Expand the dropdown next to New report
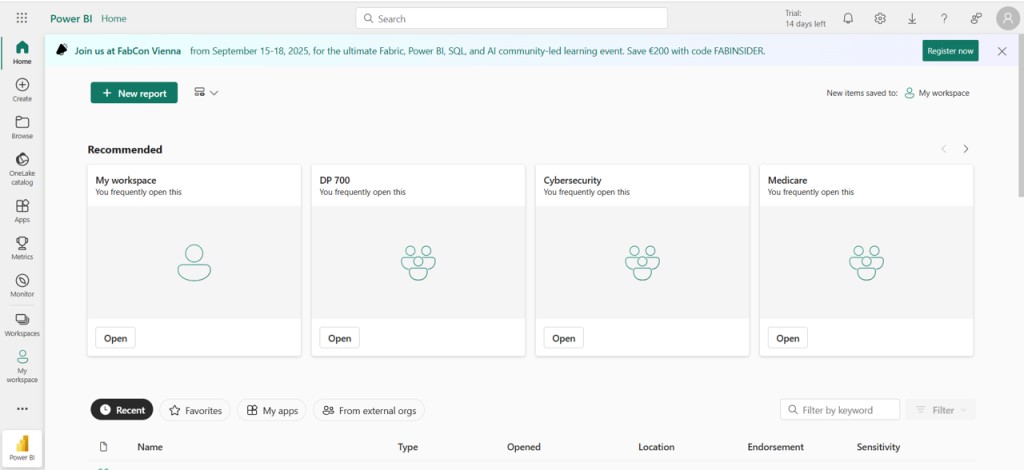This screenshot has height=470, width=1024. (x=206, y=93)
